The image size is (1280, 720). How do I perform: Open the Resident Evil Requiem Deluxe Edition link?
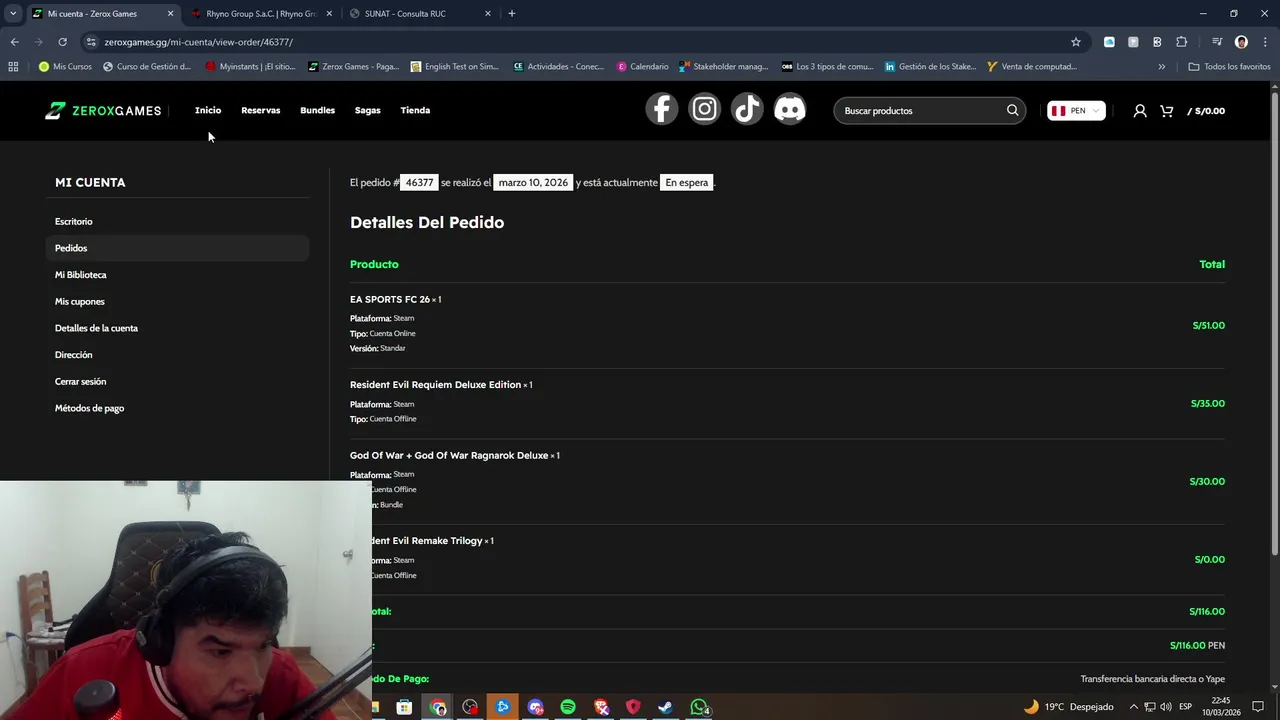pyautogui.click(x=435, y=385)
